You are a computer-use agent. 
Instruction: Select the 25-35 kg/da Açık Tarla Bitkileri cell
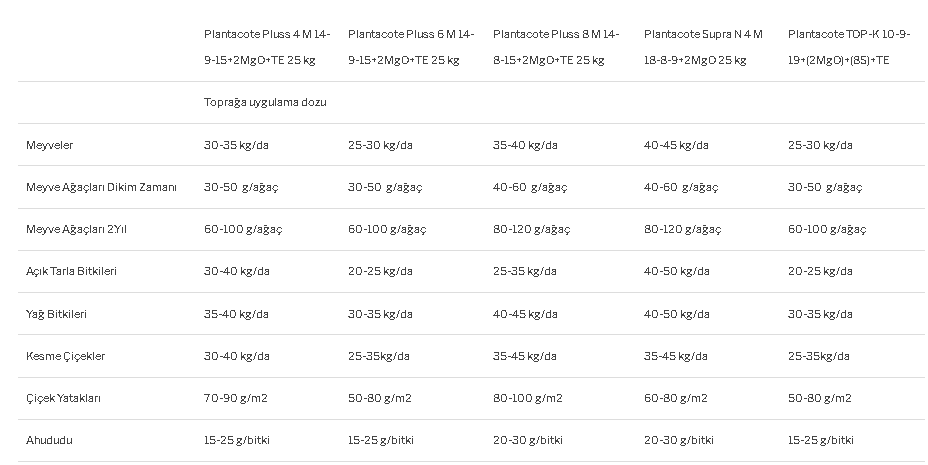click(x=525, y=272)
